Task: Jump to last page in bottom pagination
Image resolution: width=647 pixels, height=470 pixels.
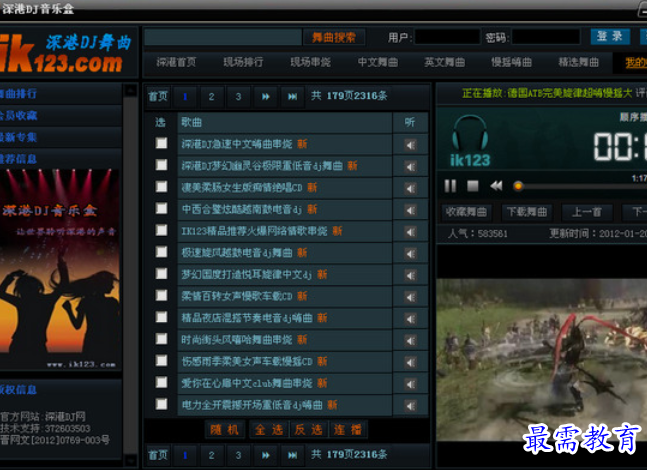Action: pos(292,455)
